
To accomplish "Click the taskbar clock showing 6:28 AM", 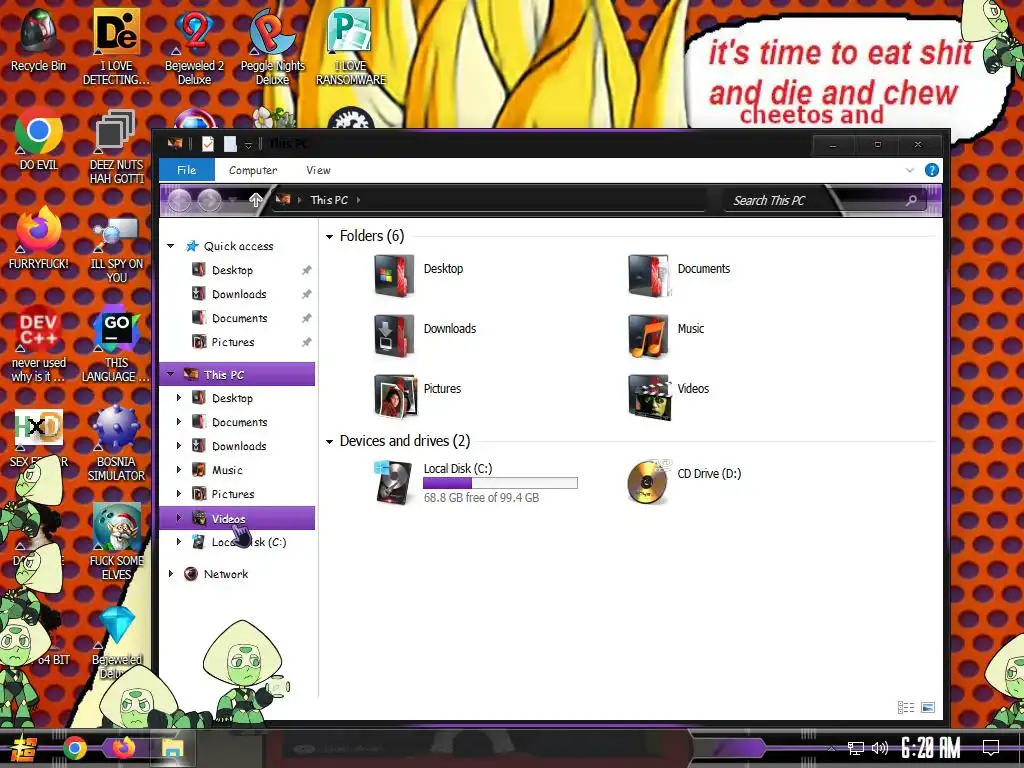I will (x=931, y=748).
